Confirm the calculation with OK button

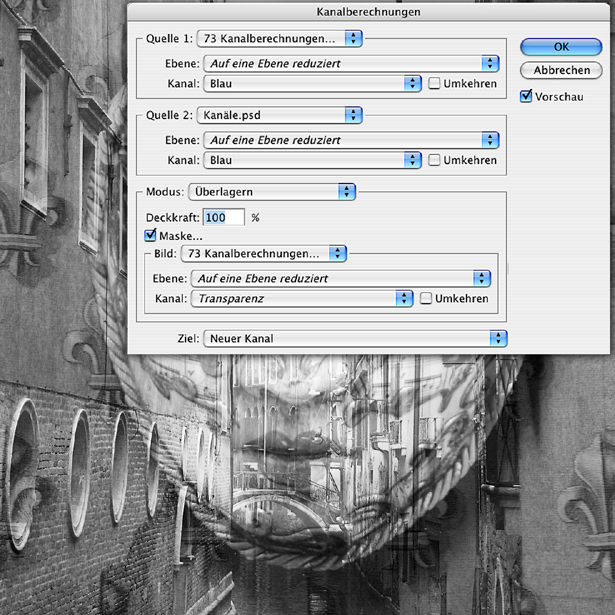[x=561, y=47]
